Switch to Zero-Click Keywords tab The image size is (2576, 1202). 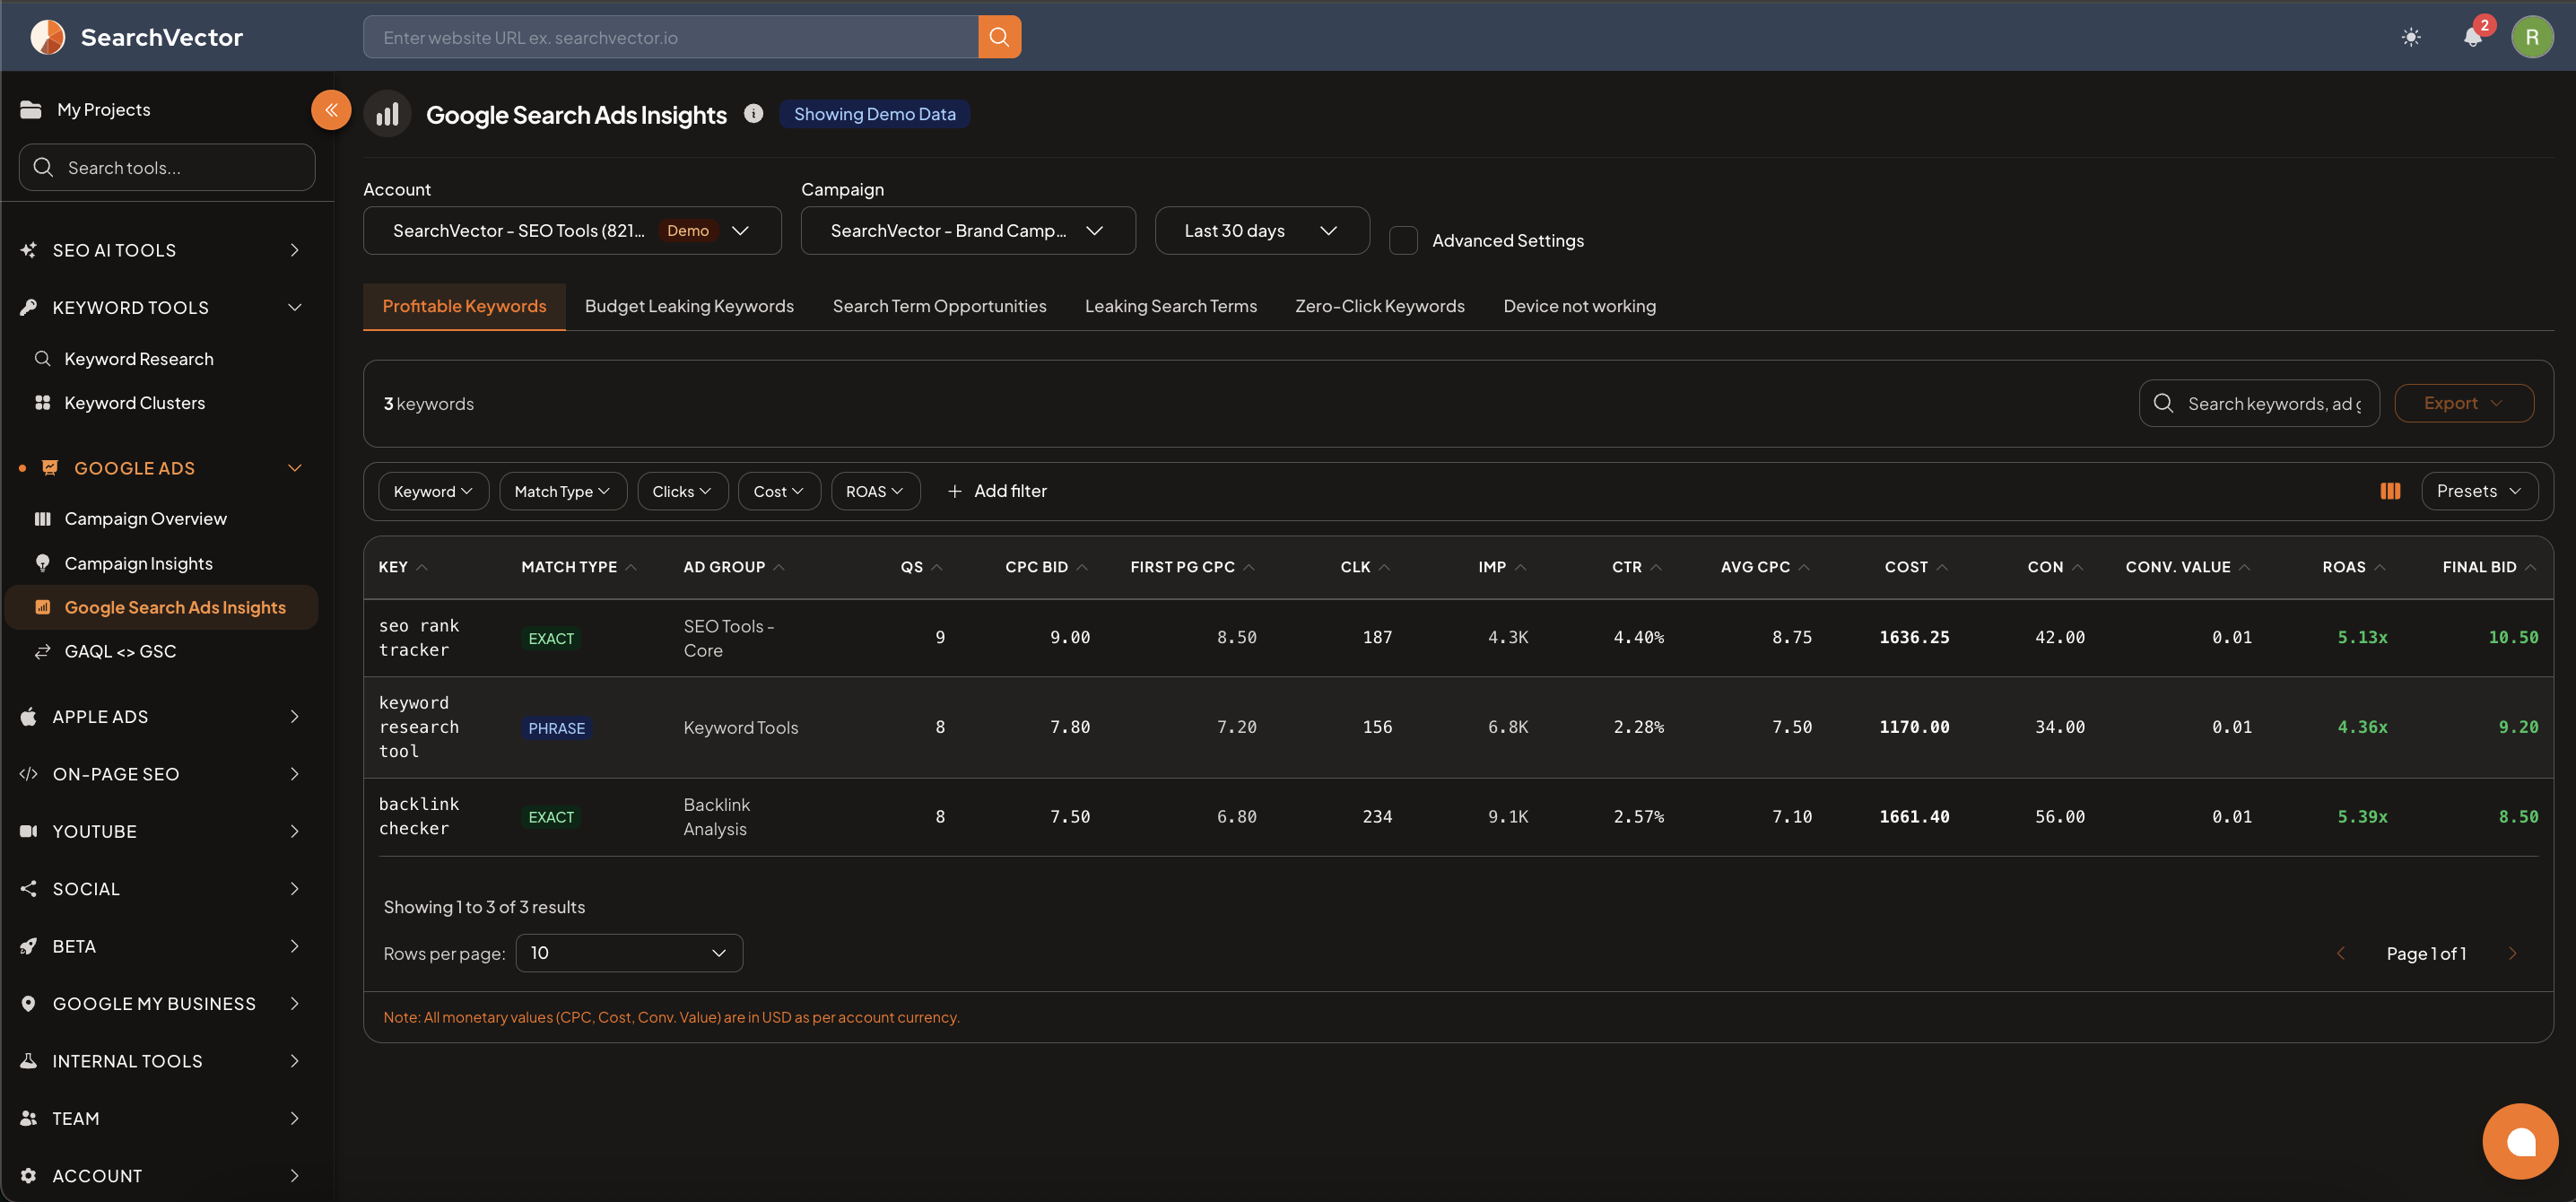(x=1380, y=306)
